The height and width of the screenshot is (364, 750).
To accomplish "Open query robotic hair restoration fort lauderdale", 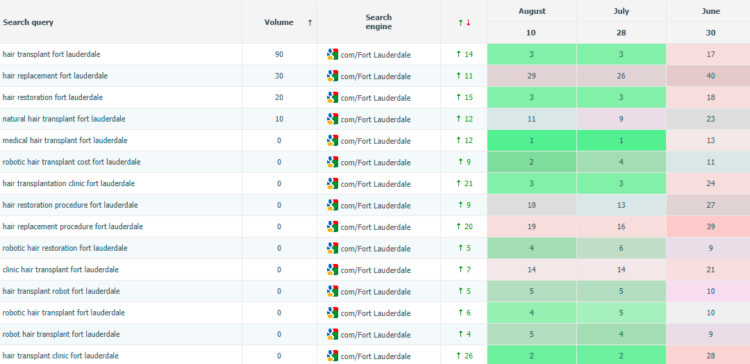I will pyautogui.click(x=65, y=248).
